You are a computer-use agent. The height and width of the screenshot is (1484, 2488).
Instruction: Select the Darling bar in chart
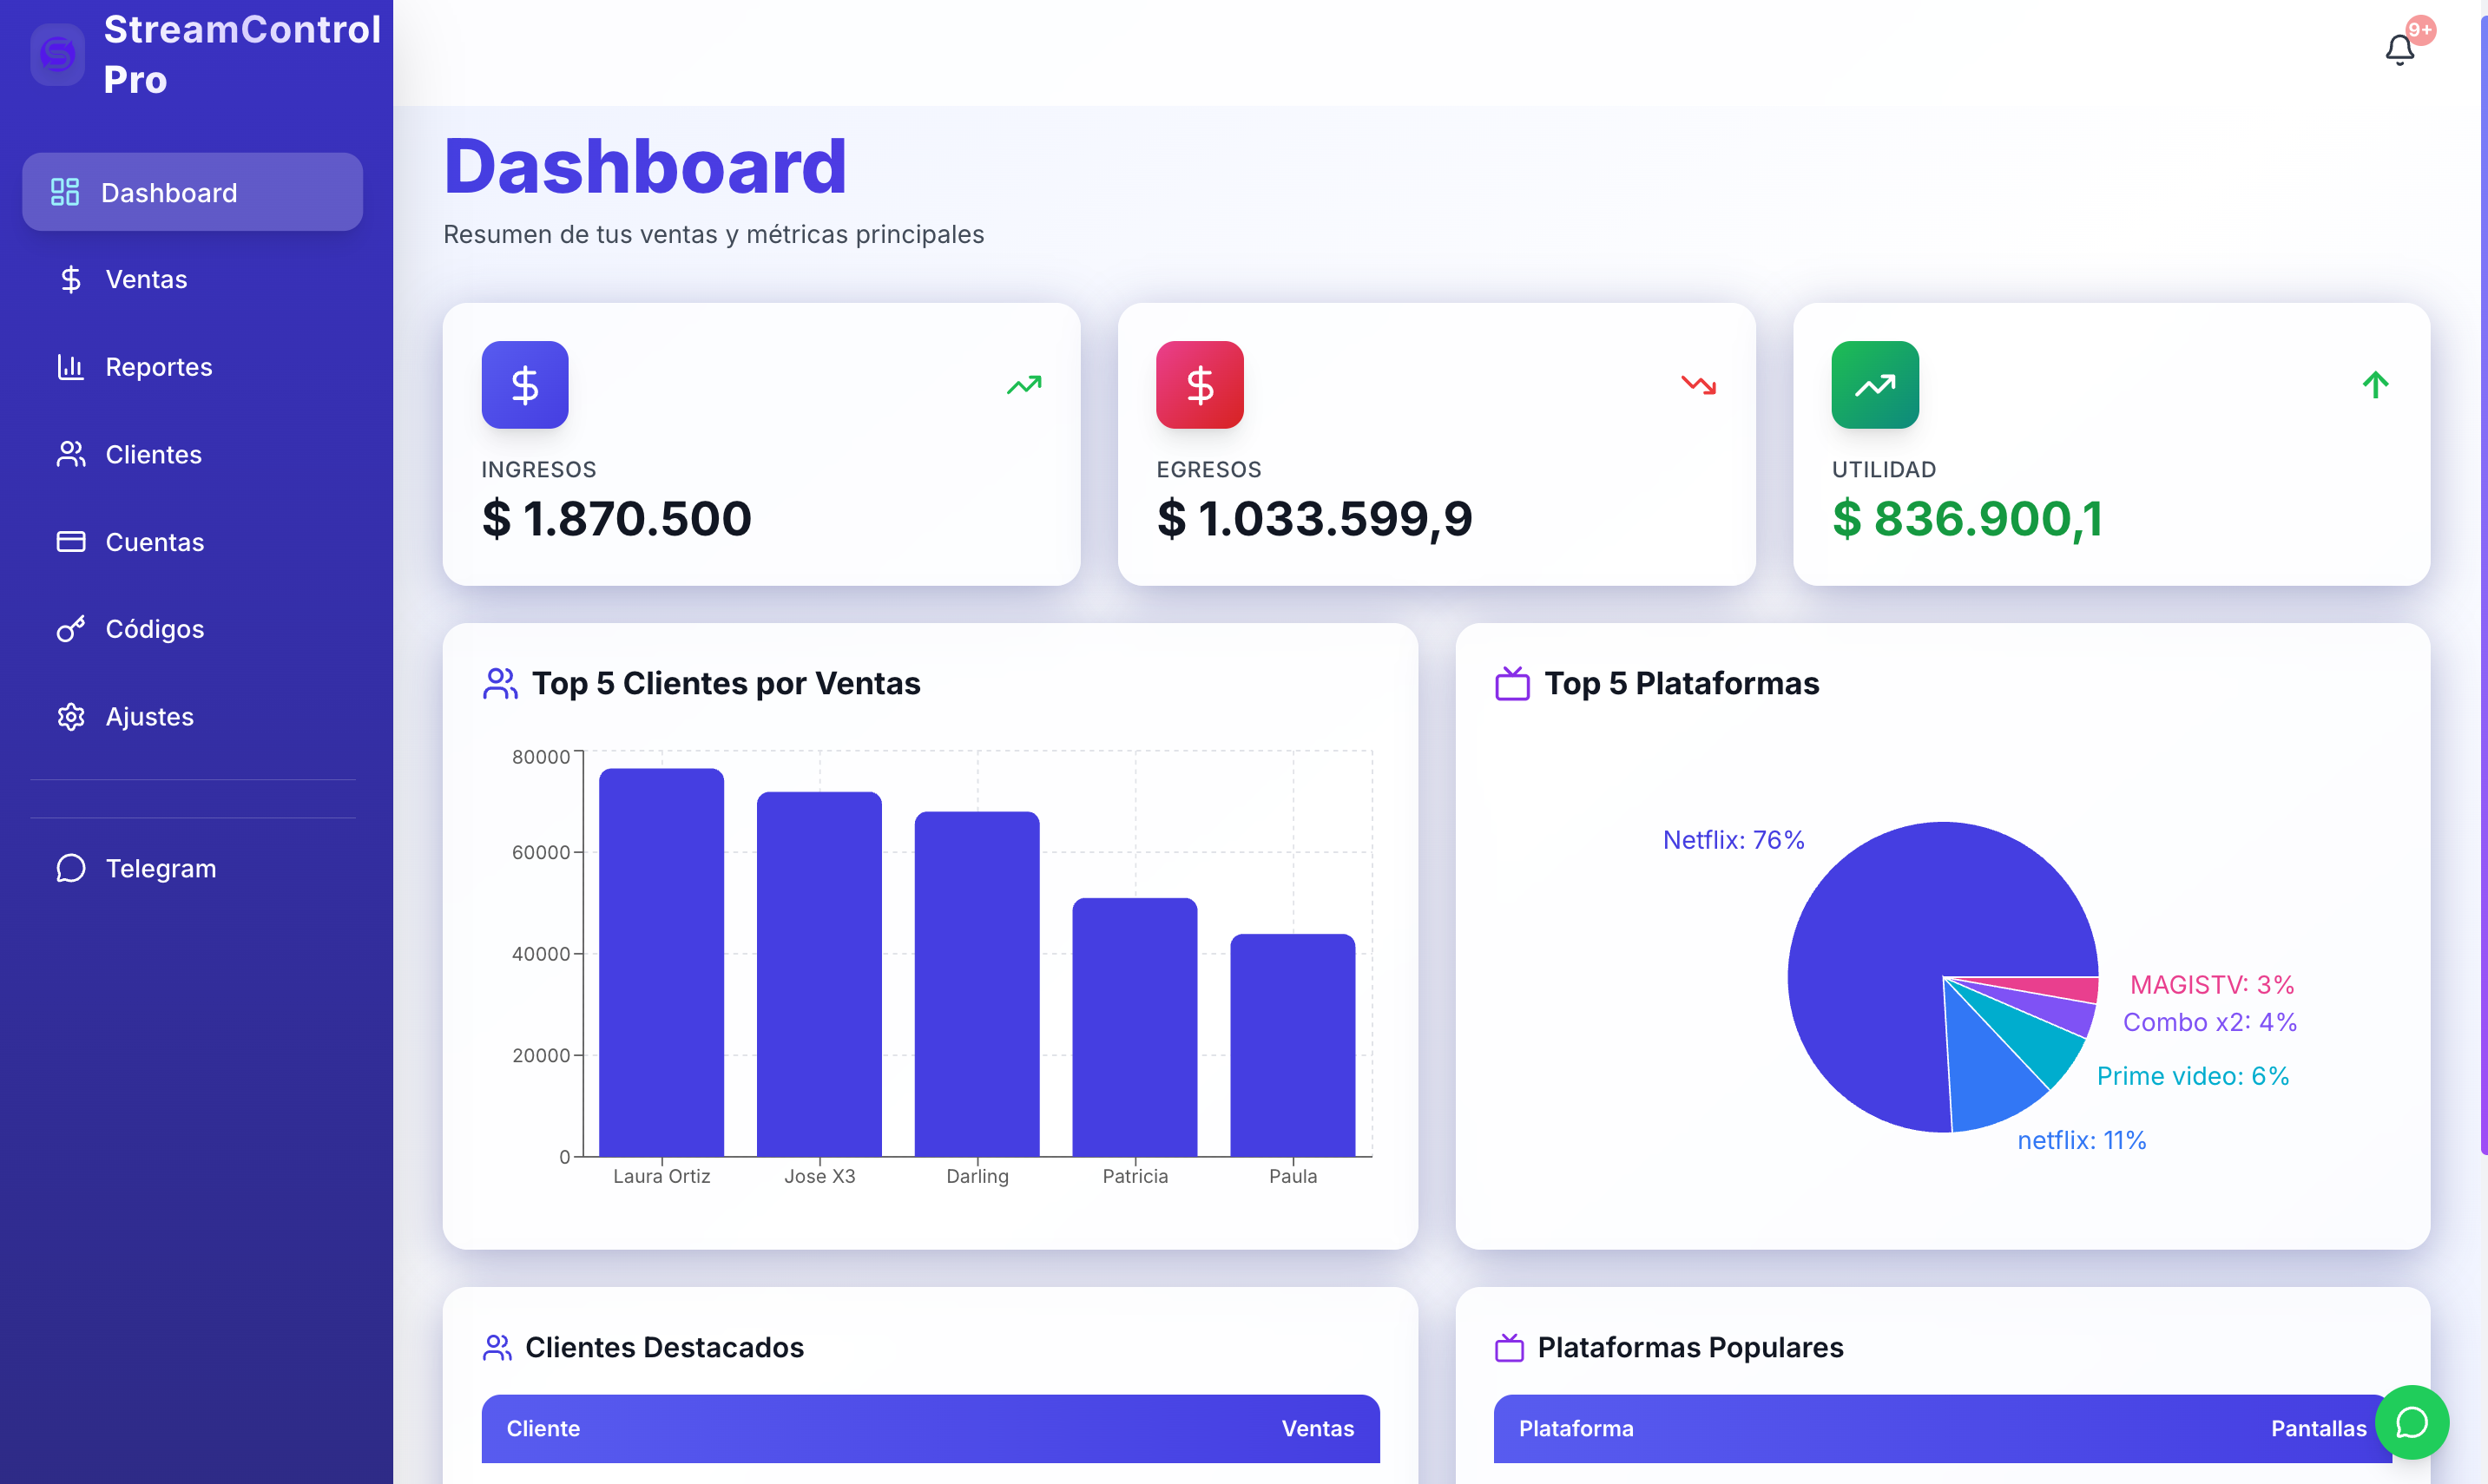pos(977,984)
